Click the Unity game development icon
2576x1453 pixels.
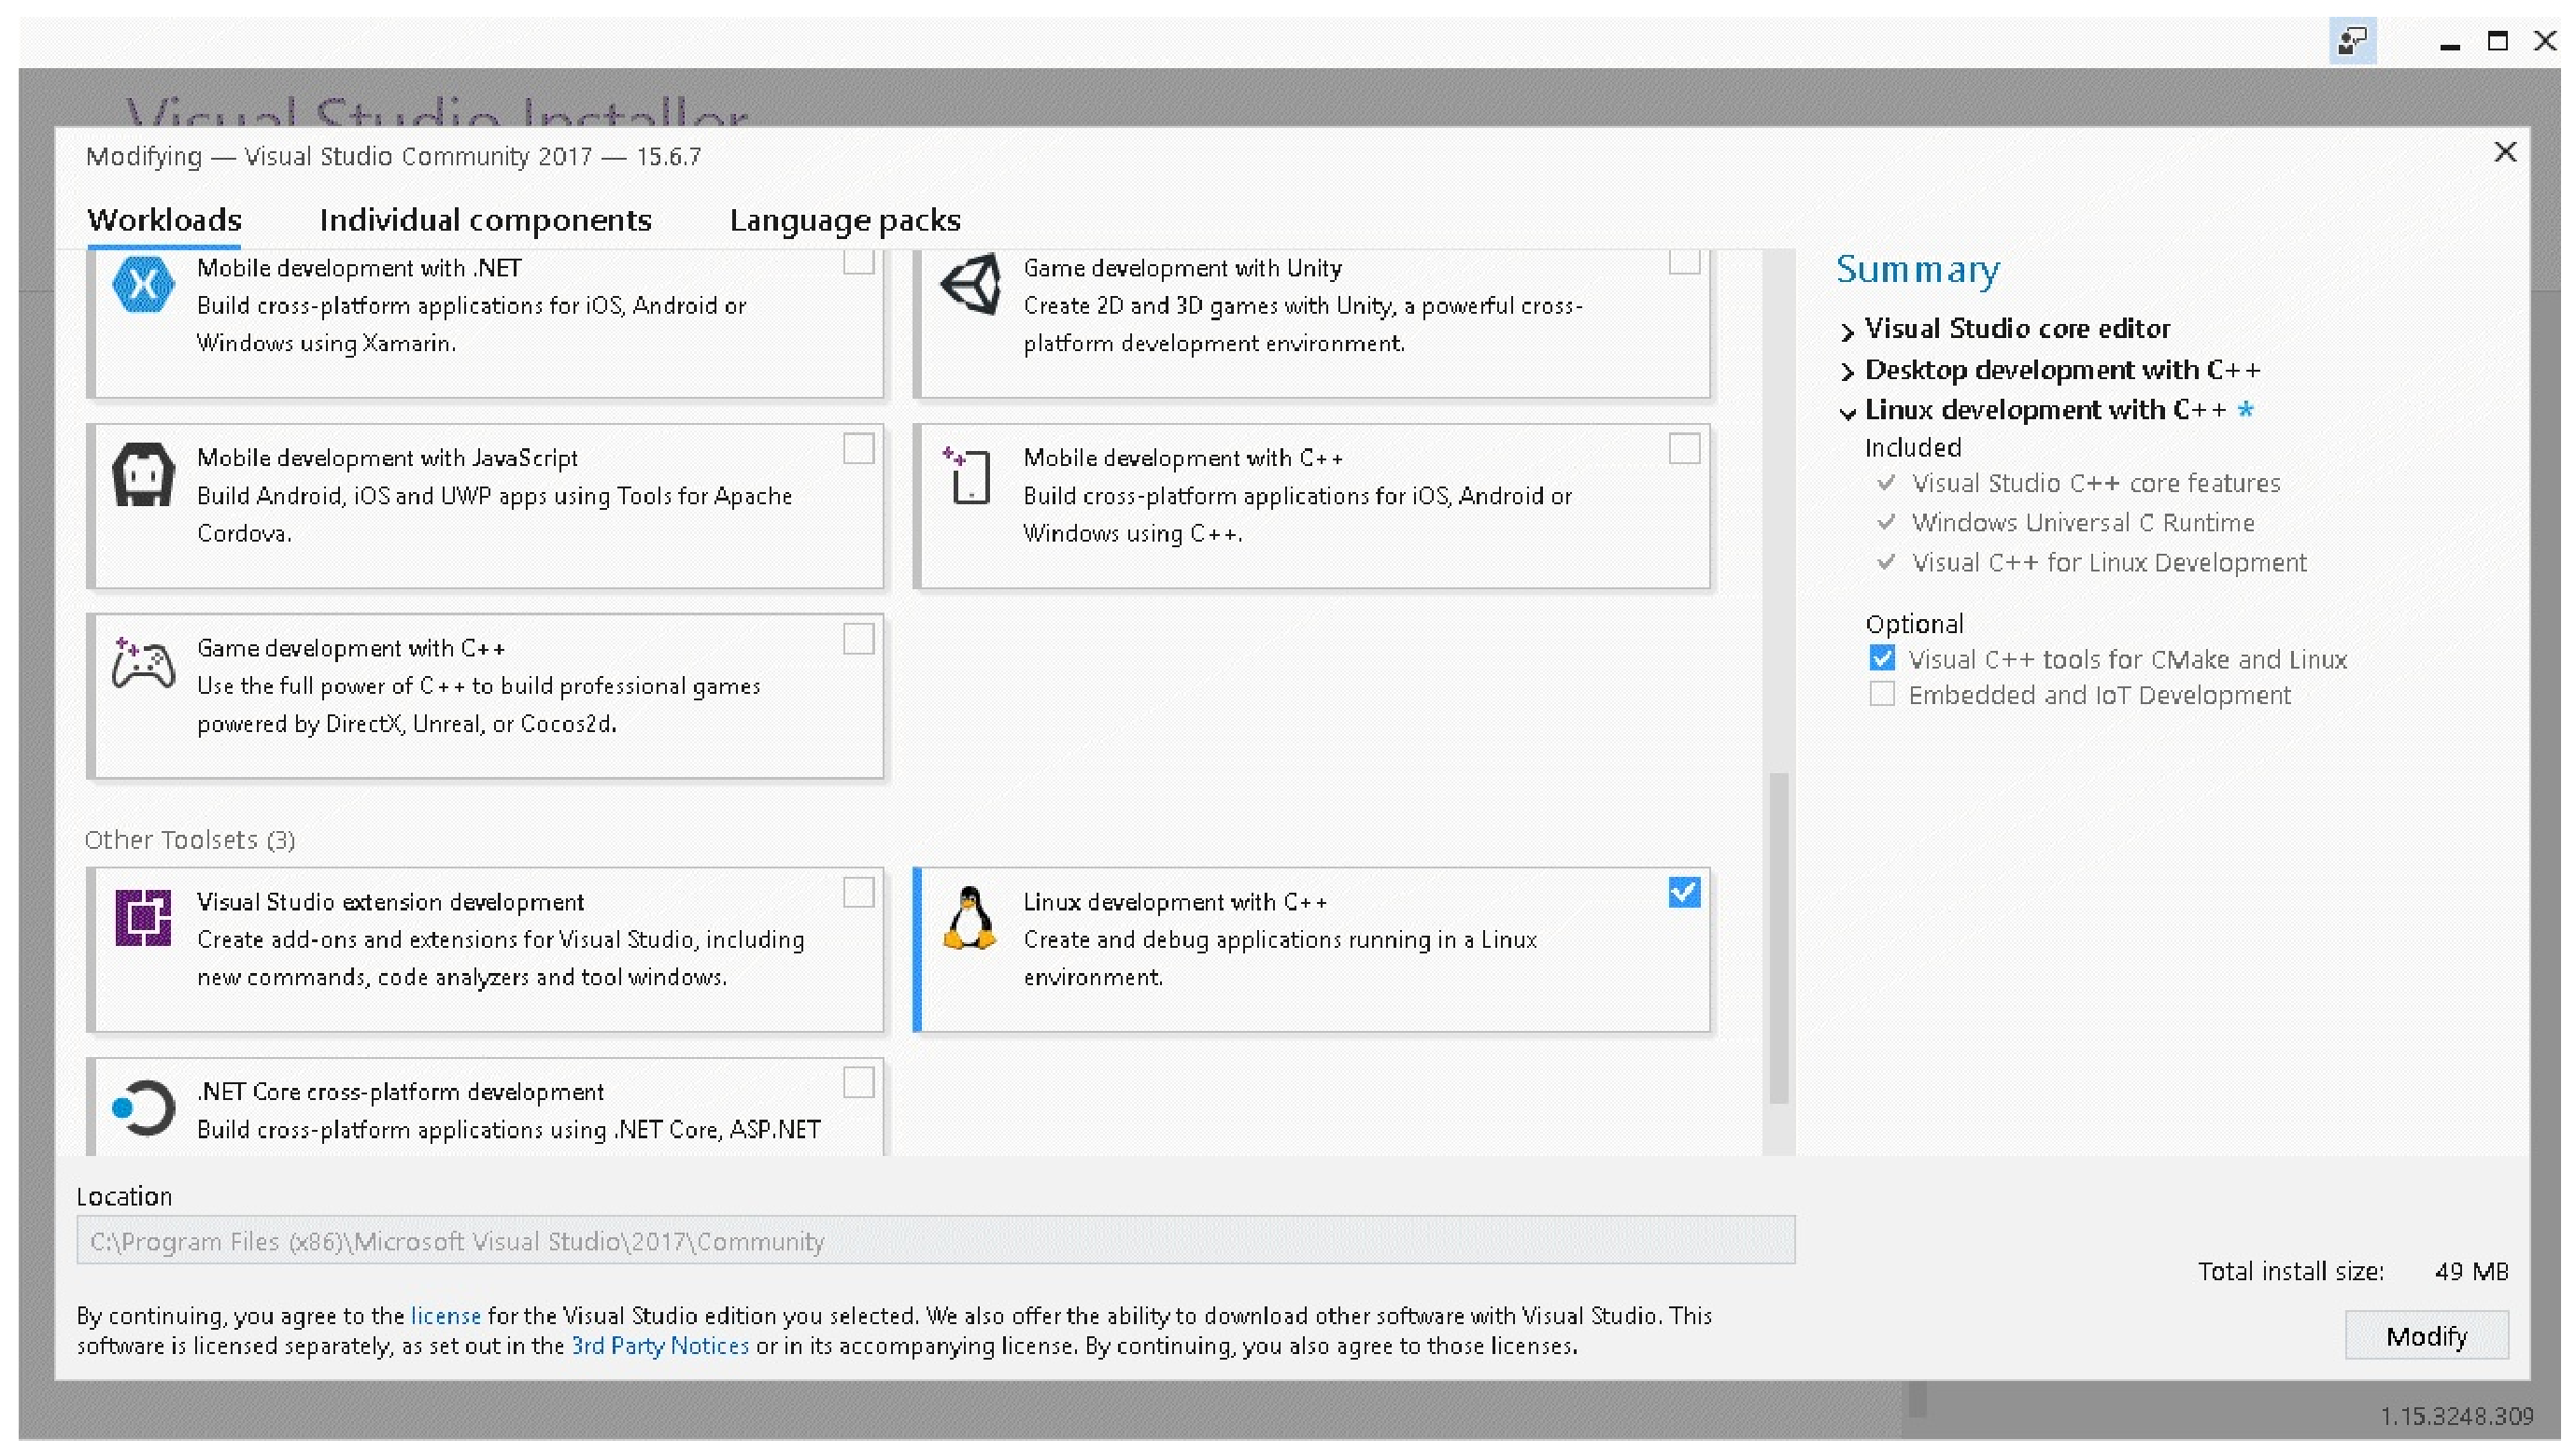(x=970, y=285)
